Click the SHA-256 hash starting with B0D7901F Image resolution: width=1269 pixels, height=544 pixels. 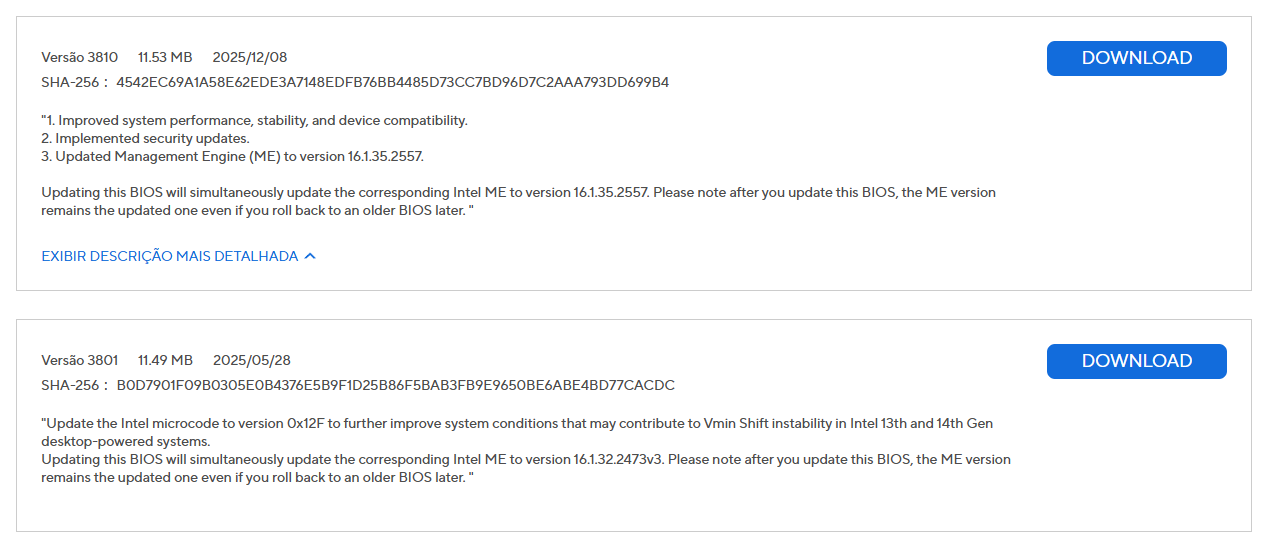click(395, 385)
